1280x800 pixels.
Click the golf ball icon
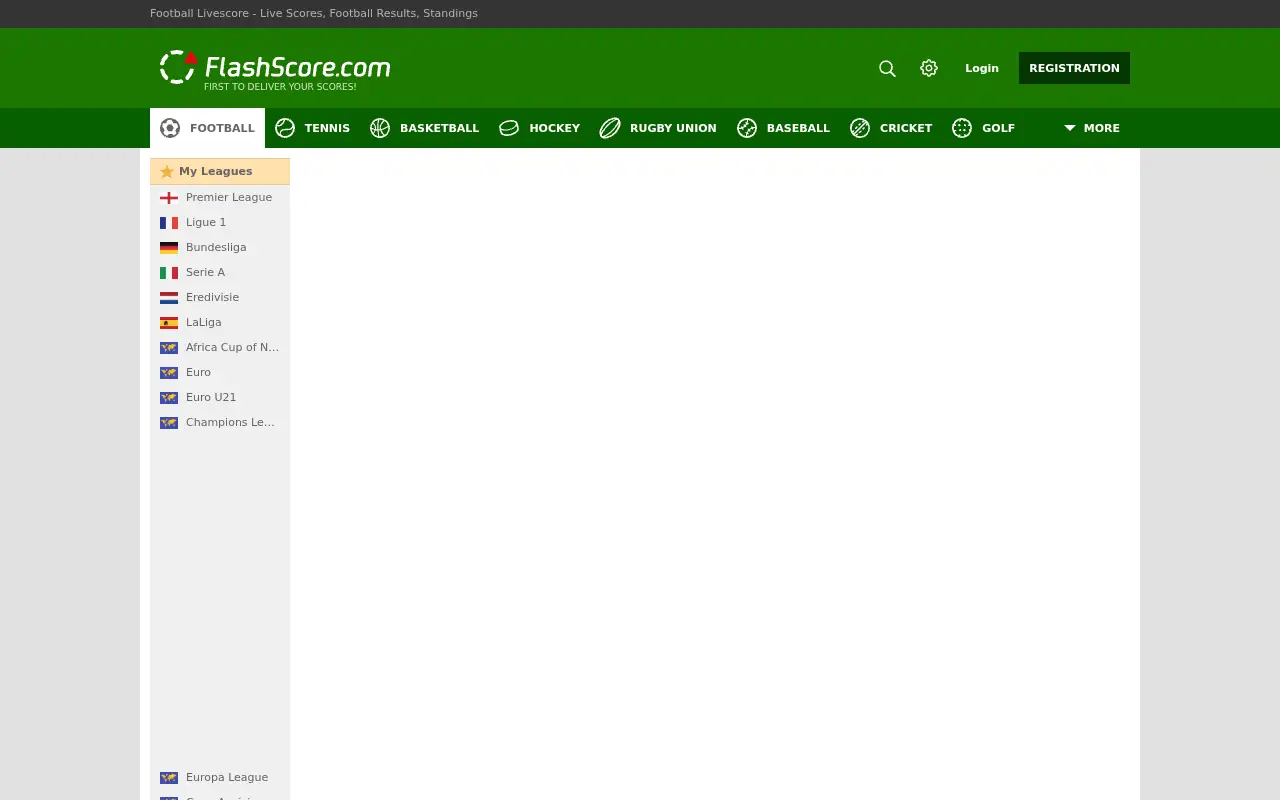(x=962, y=128)
